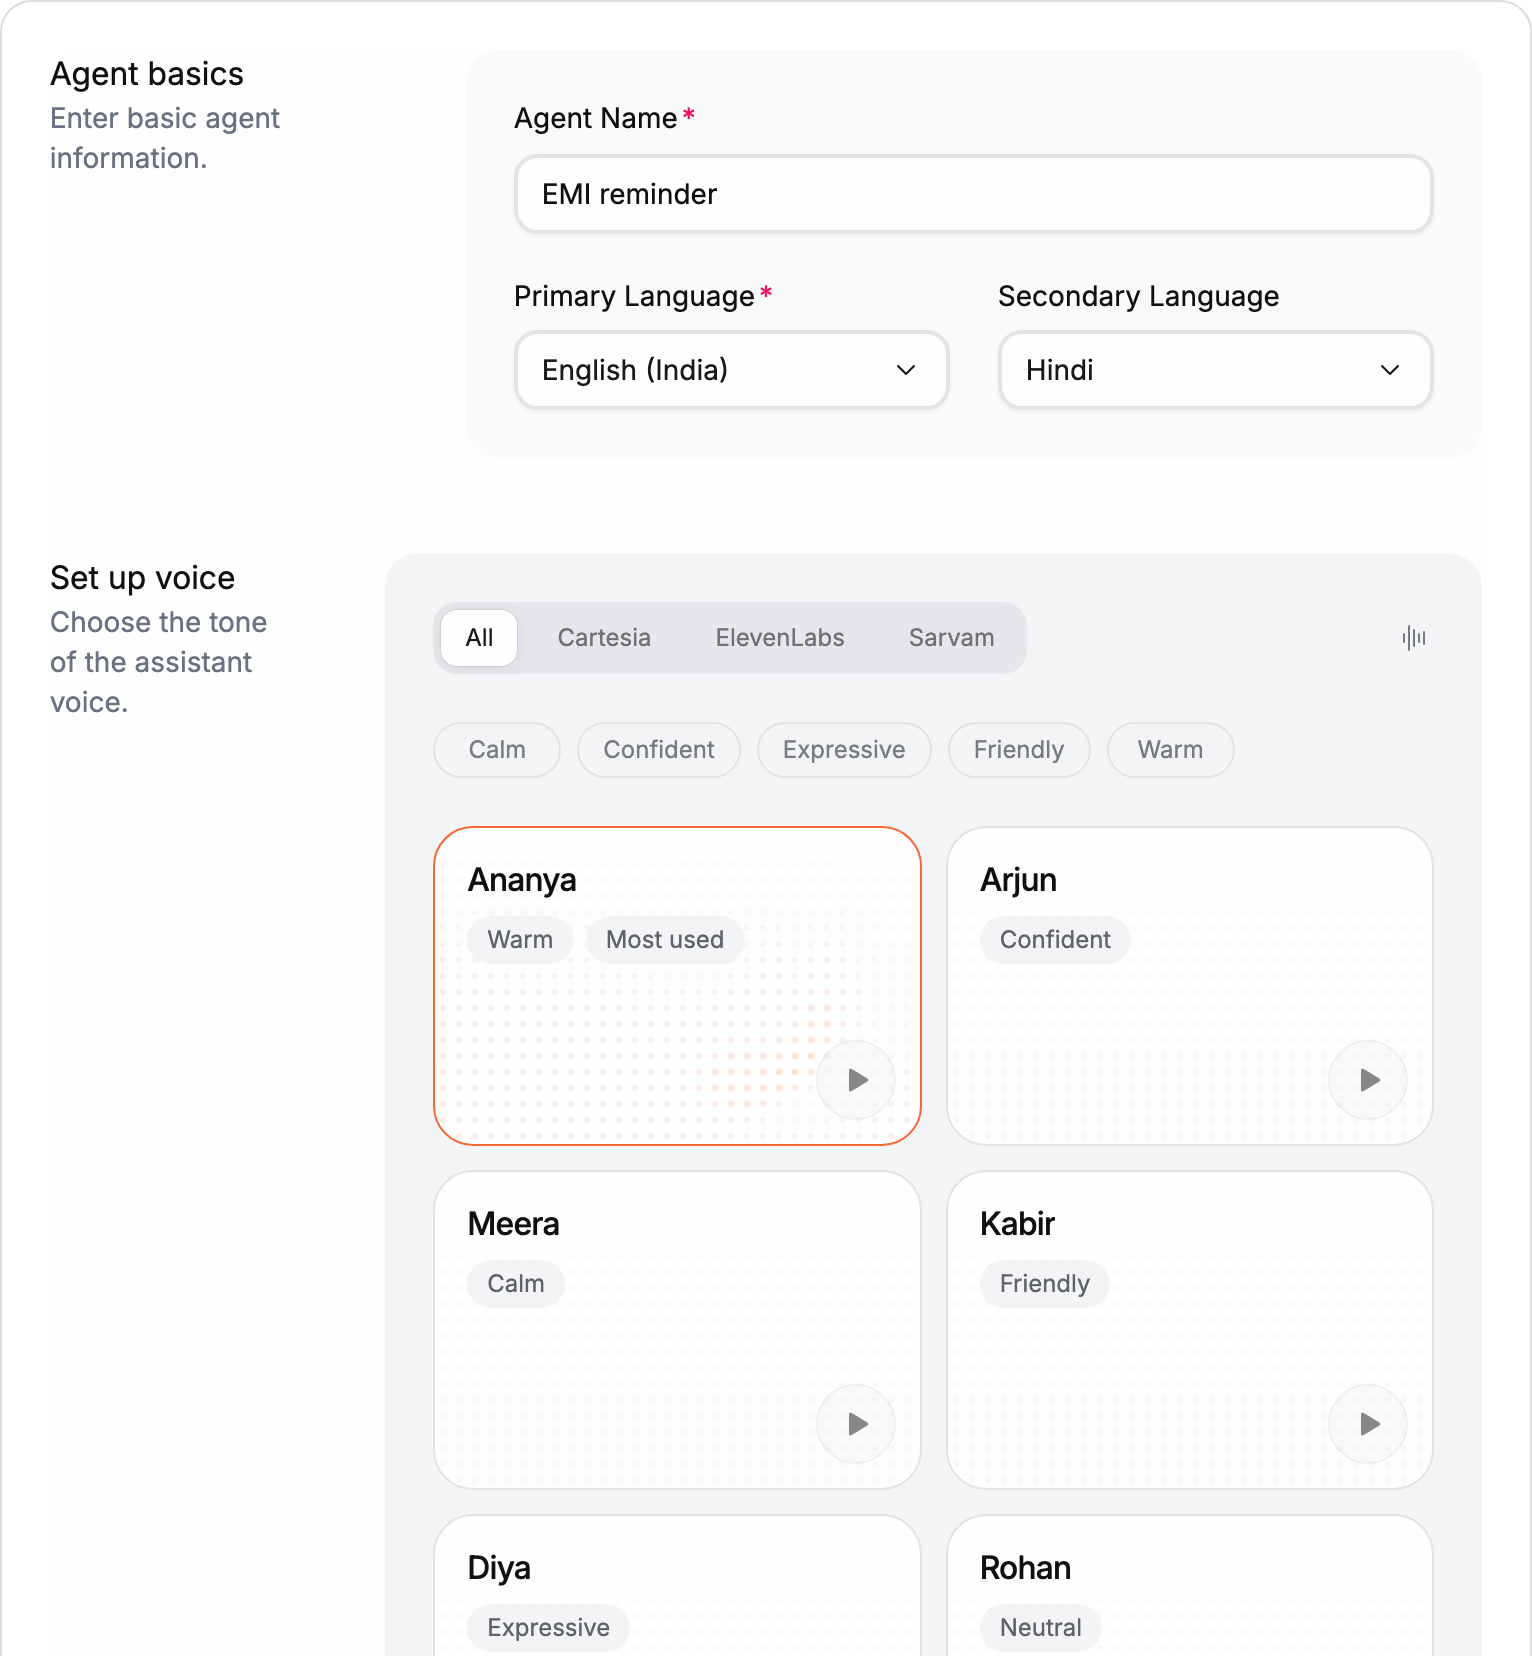Toggle the Expressive filter chip
This screenshot has height=1656, width=1532.
pyautogui.click(x=844, y=750)
